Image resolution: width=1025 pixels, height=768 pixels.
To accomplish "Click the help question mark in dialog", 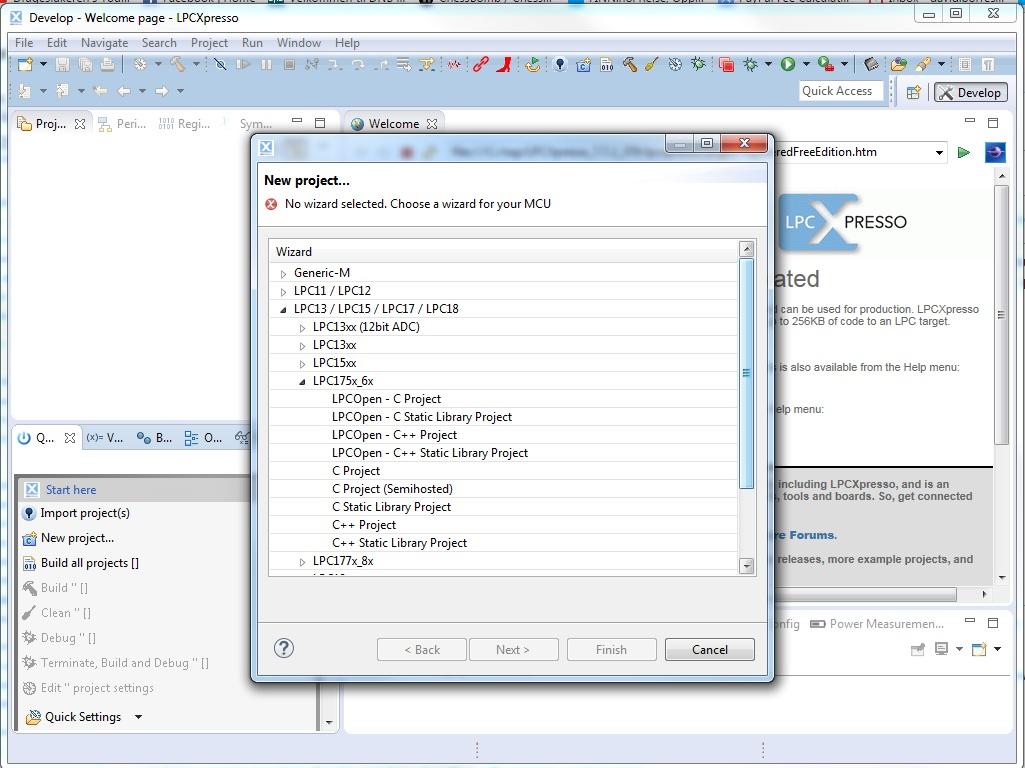I will 284,648.
